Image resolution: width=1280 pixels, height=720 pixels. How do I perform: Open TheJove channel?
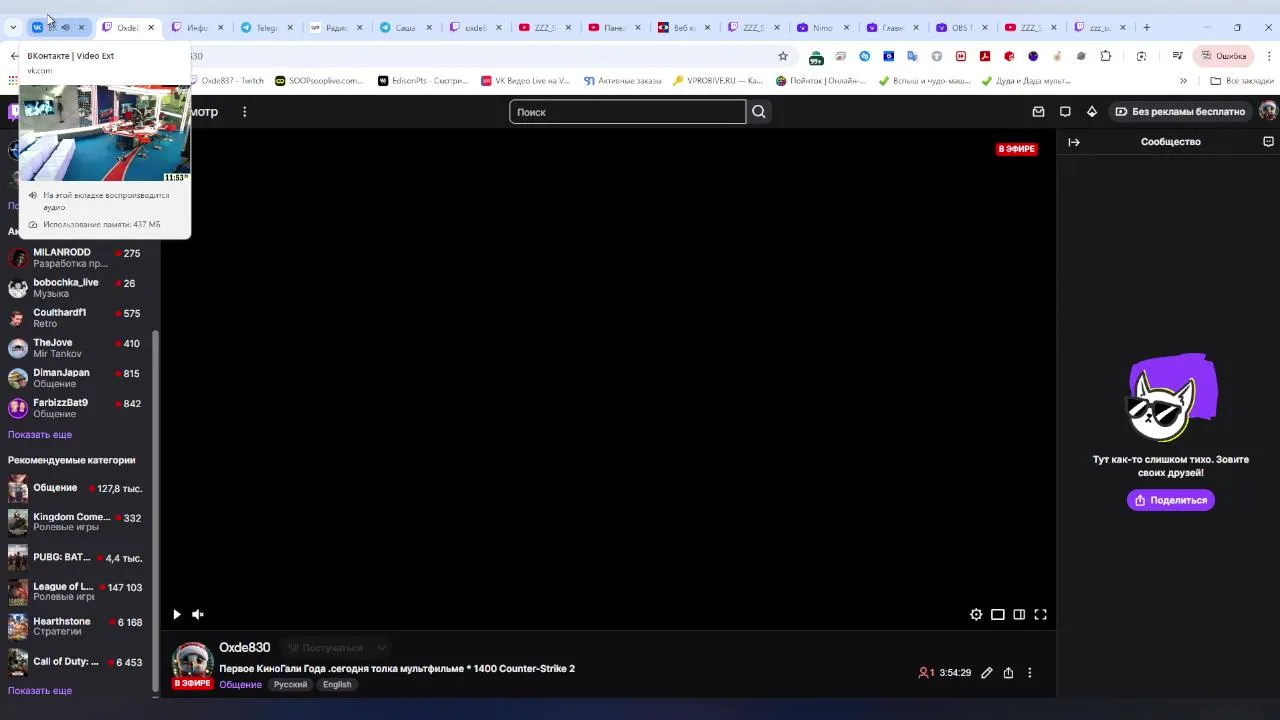pos(80,348)
